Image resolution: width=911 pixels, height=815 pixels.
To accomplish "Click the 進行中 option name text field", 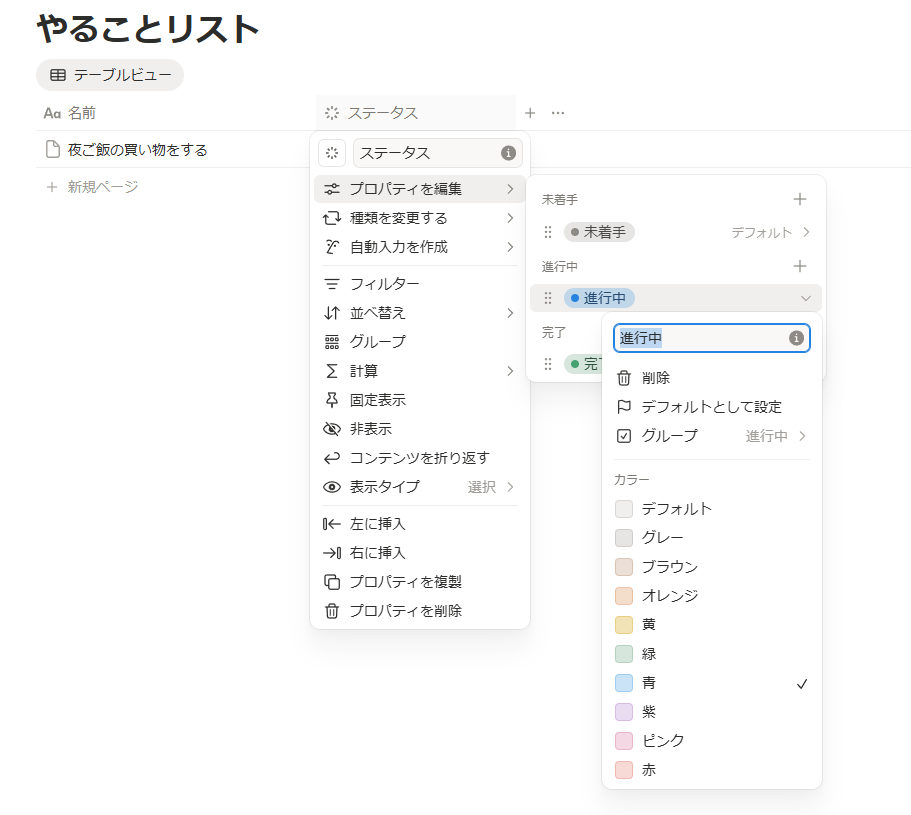I will point(700,338).
